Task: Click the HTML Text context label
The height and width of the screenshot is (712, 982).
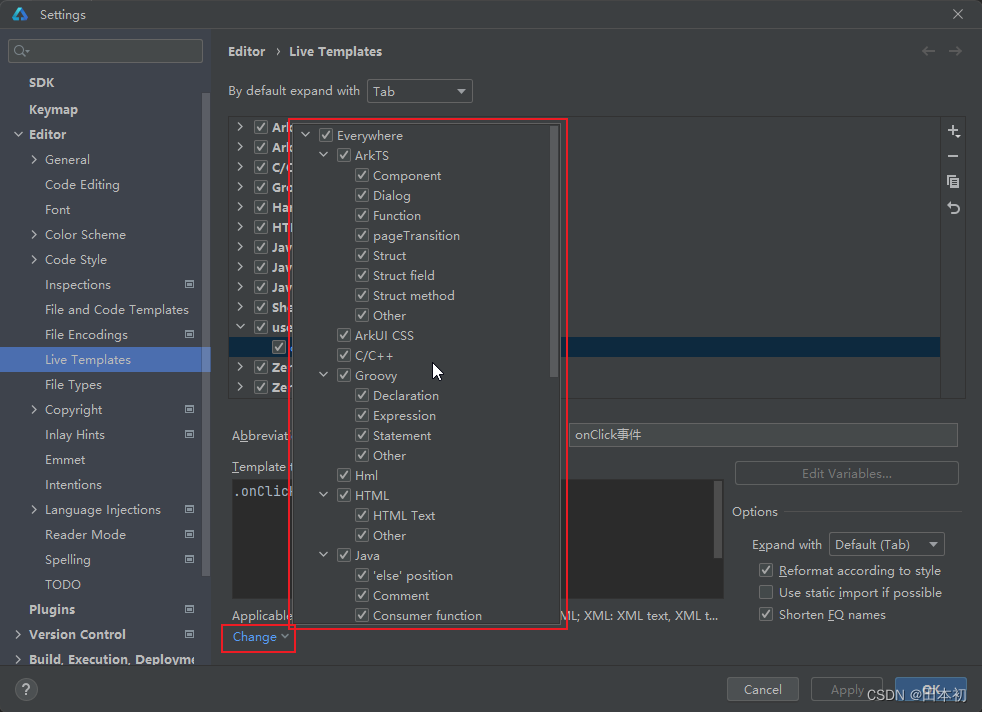Action: (404, 515)
